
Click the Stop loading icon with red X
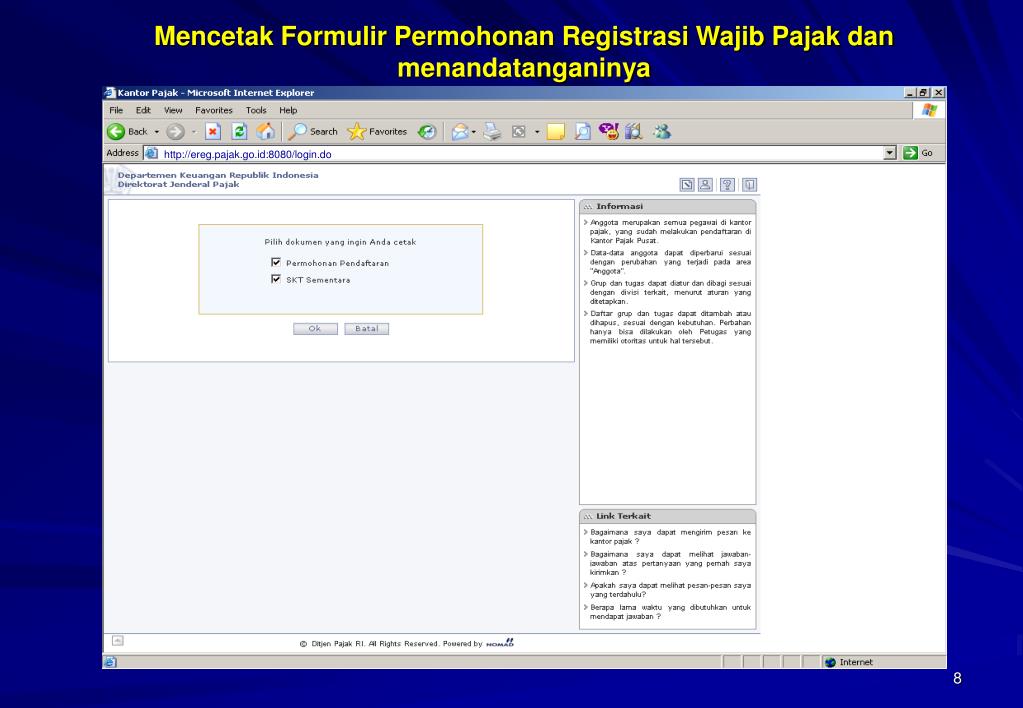click(213, 132)
